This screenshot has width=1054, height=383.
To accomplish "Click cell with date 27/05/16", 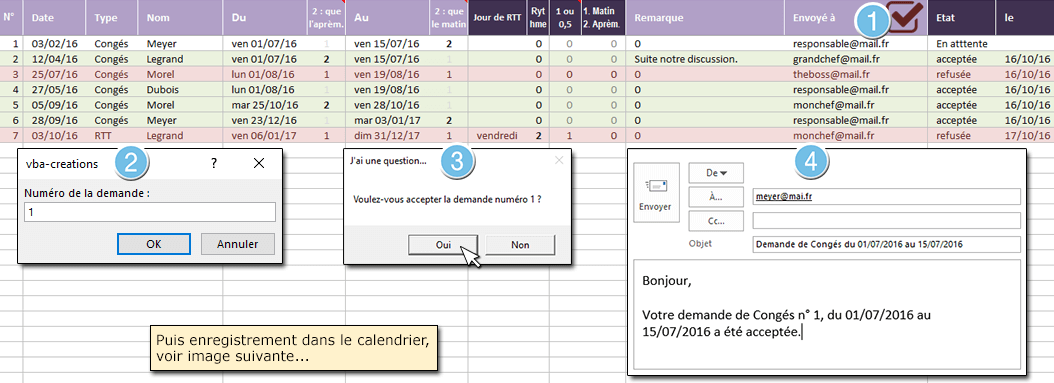I will point(55,89).
